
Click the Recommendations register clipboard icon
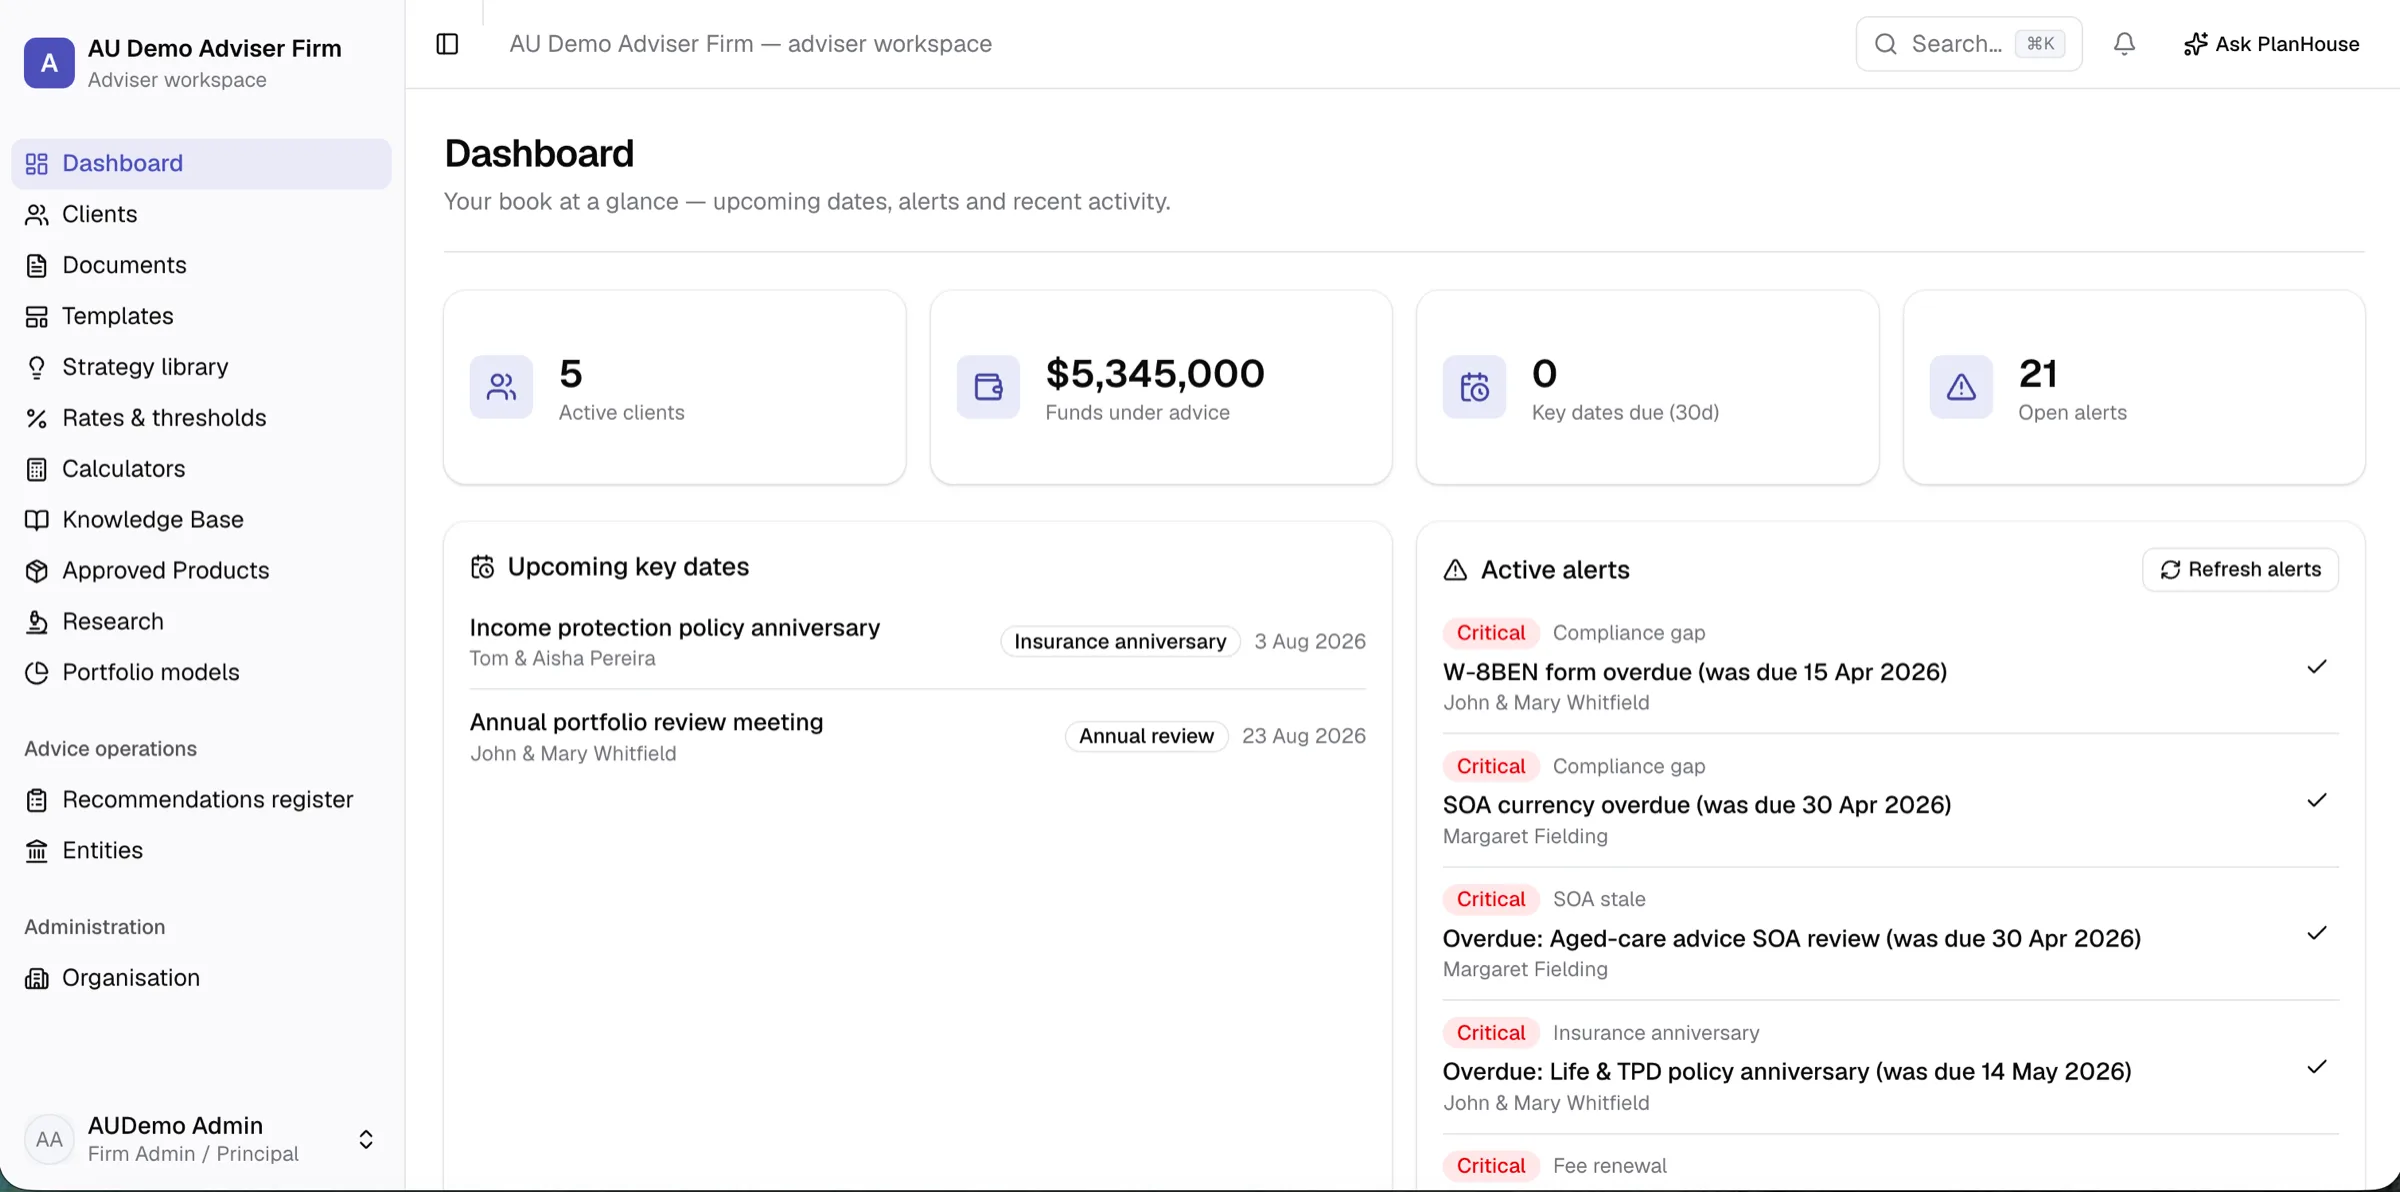pyautogui.click(x=37, y=800)
